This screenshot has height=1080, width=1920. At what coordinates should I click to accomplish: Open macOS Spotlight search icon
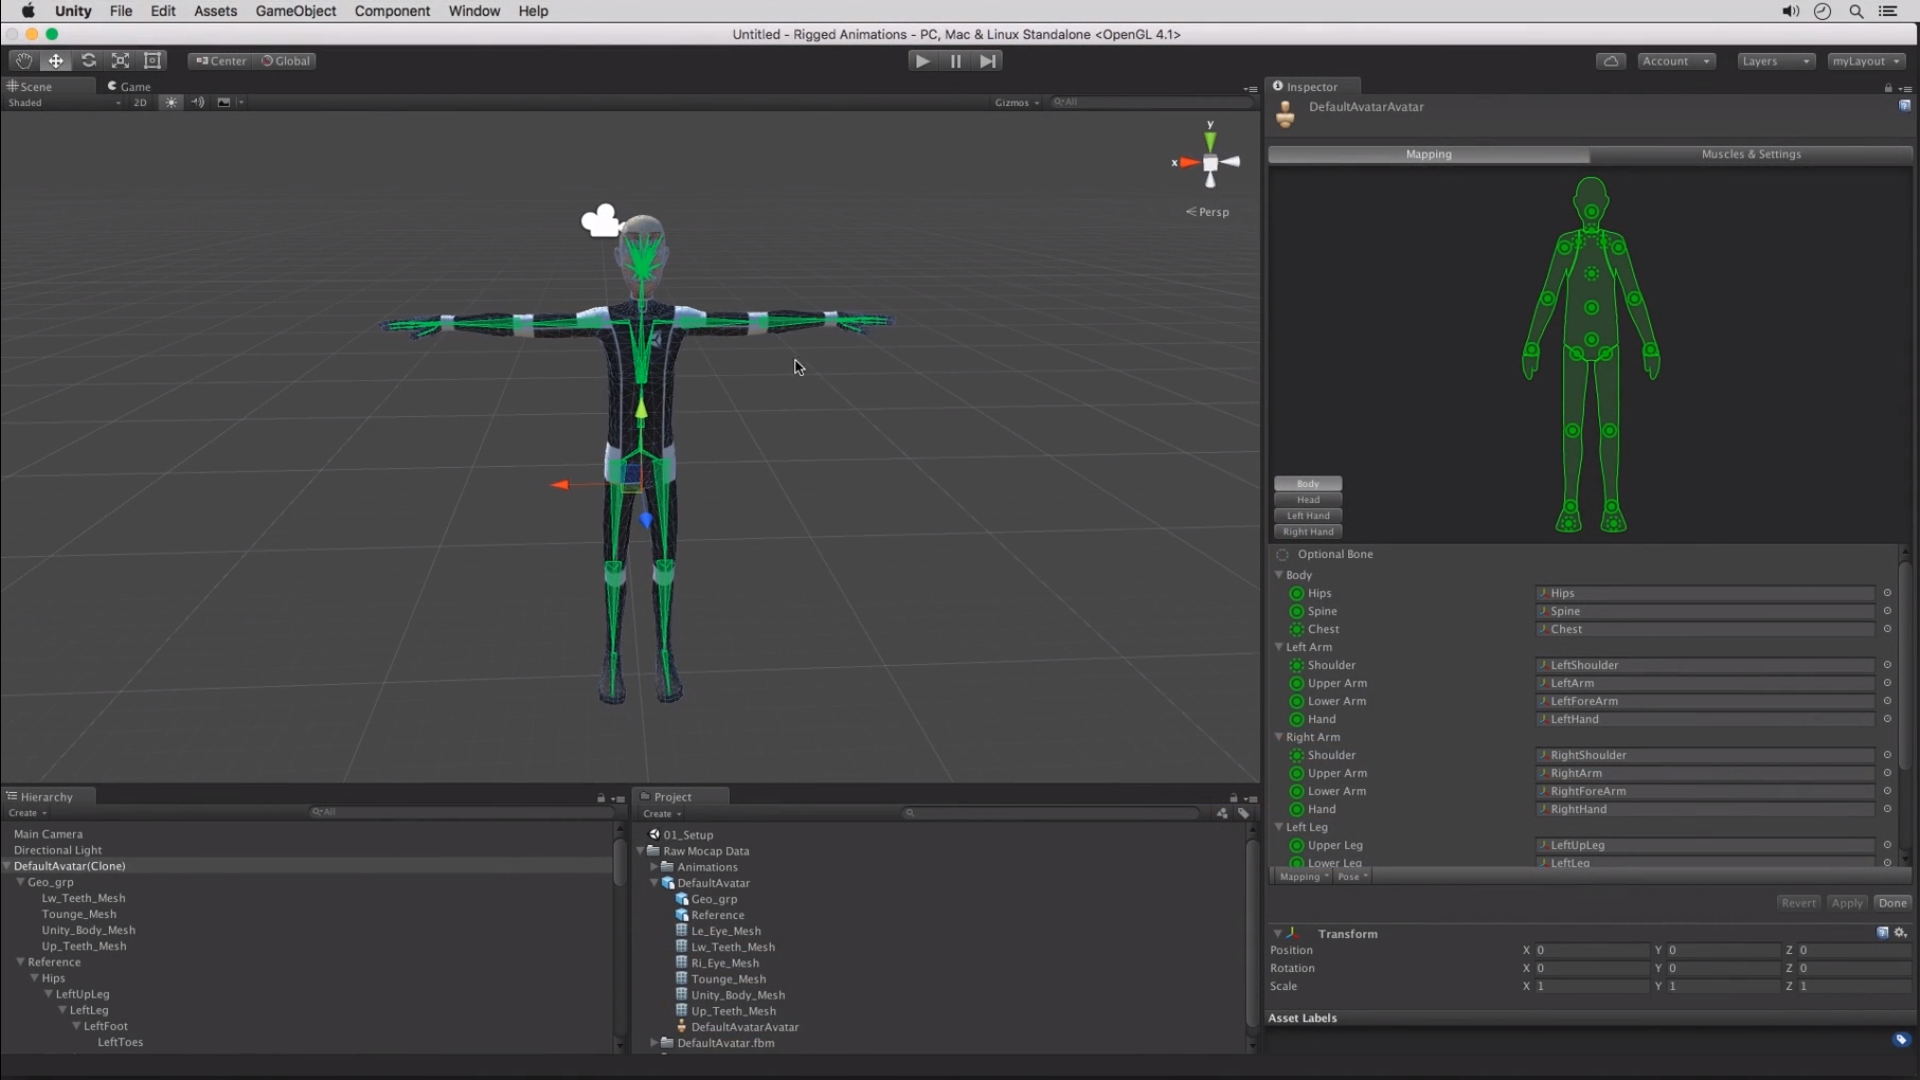coord(1856,11)
